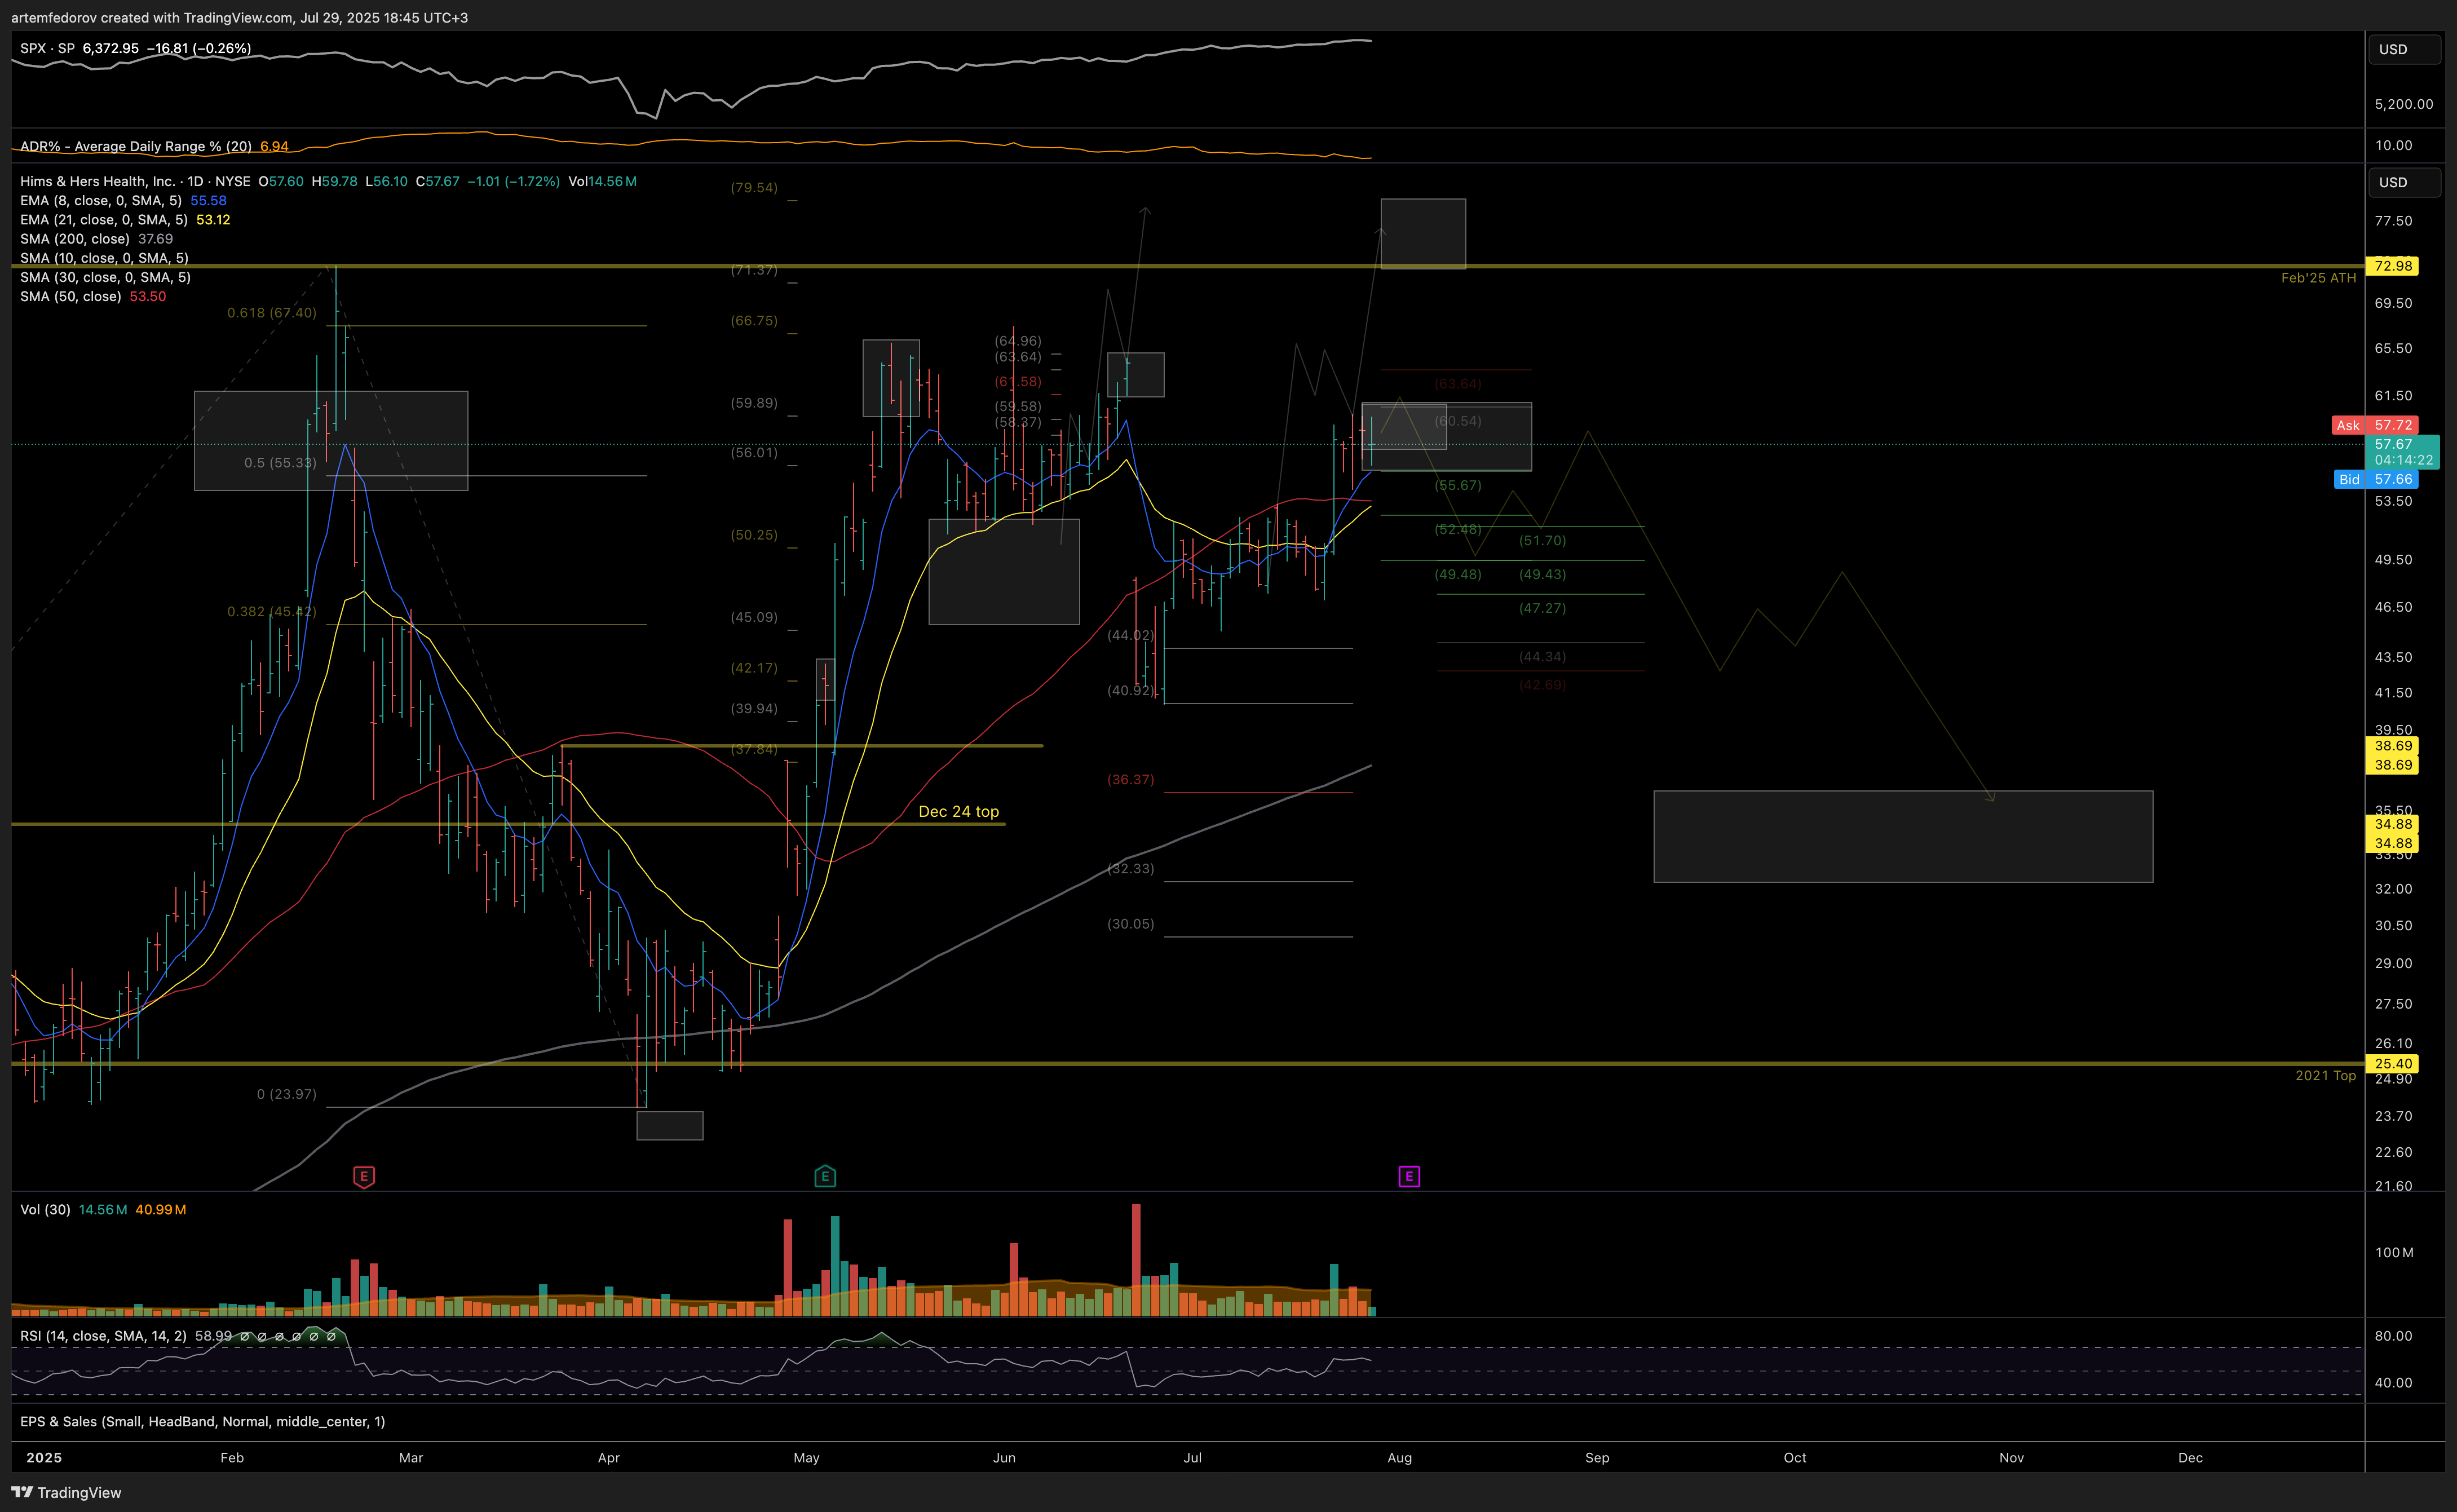Click the 2021 Top line label
The height and width of the screenshot is (1512, 2457).
pos(2325,1075)
